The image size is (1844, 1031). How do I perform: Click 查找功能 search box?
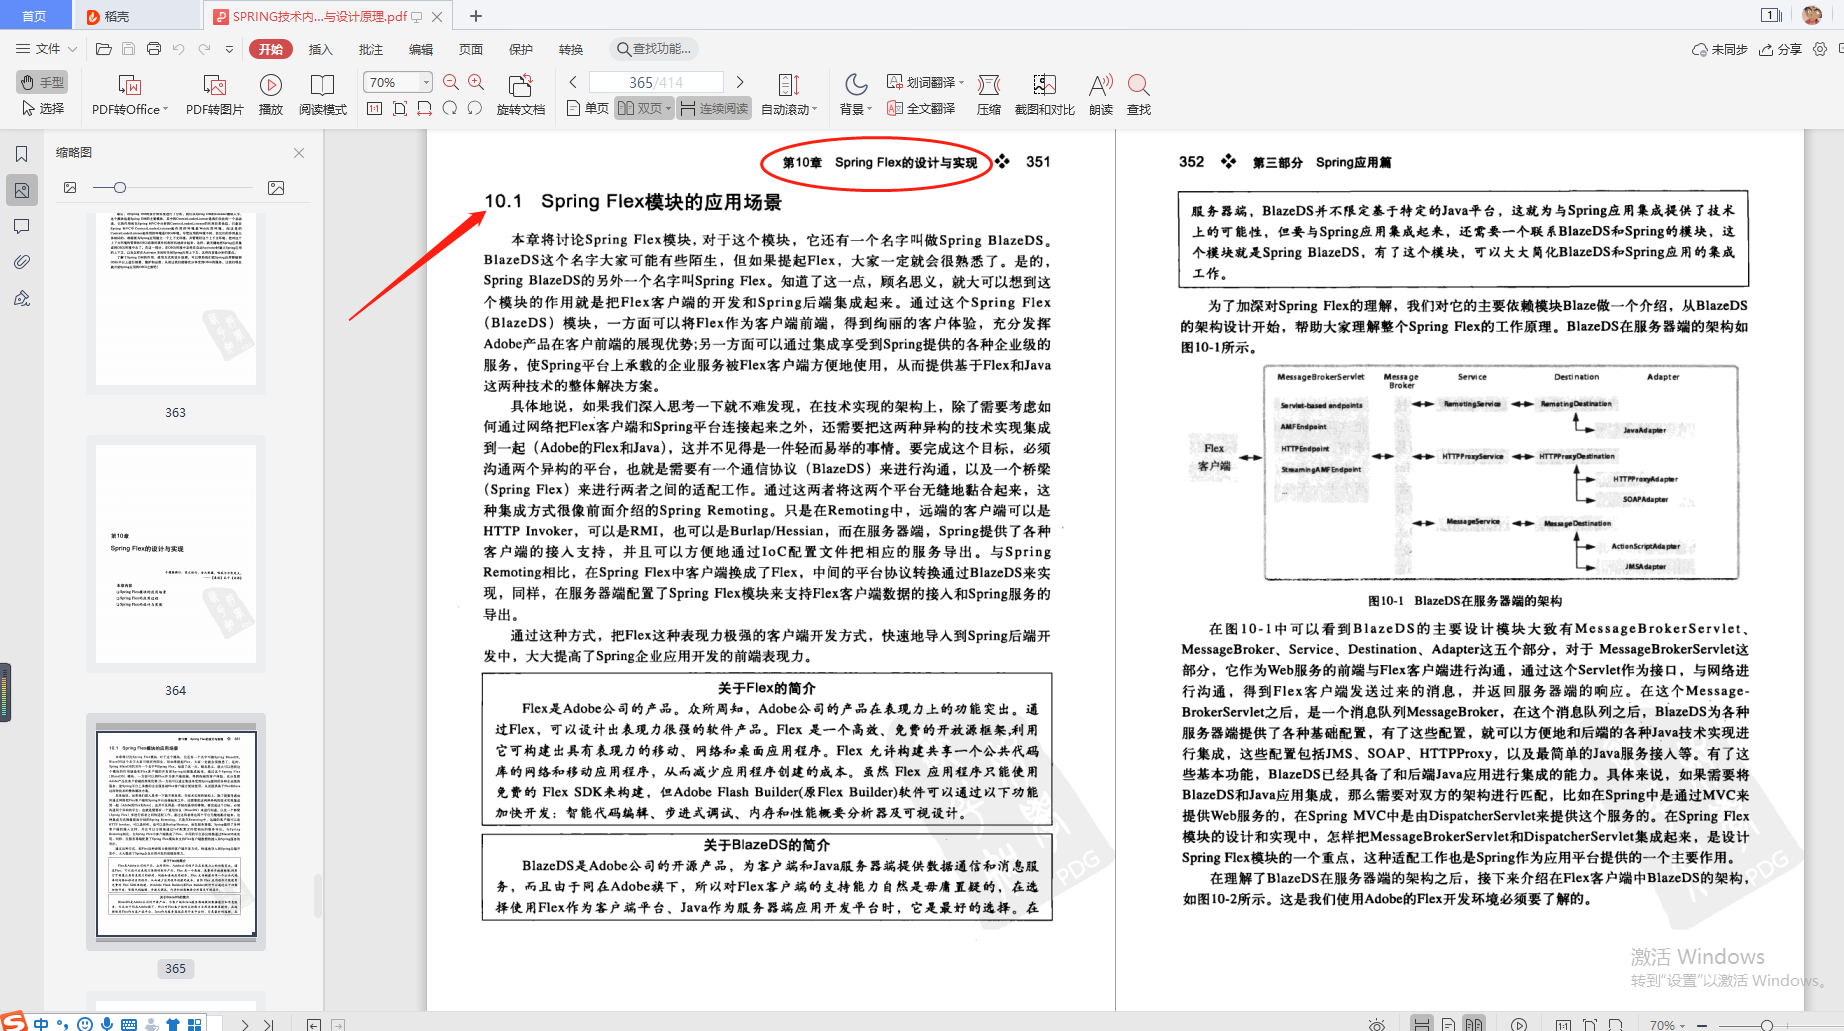pos(654,49)
